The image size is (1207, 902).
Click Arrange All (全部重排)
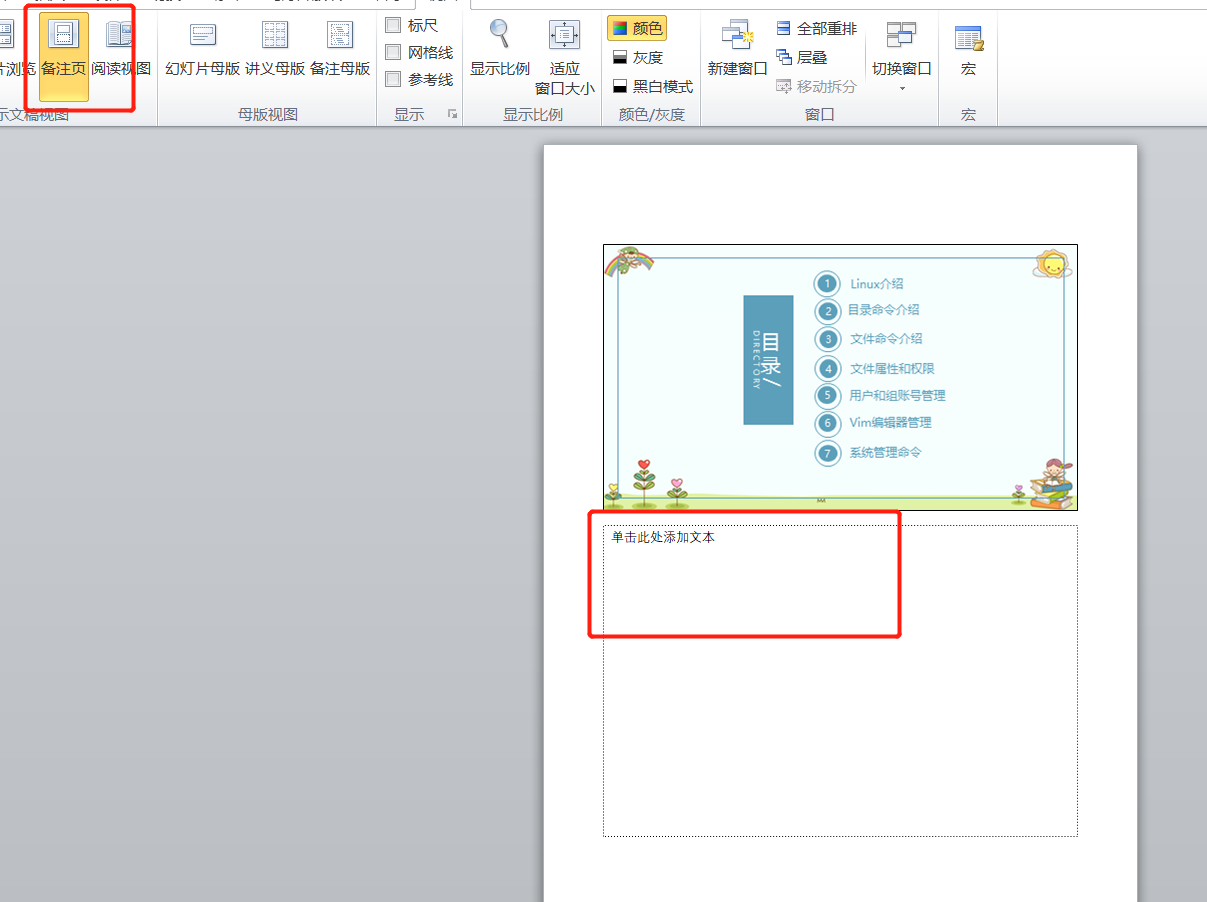coord(816,28)
